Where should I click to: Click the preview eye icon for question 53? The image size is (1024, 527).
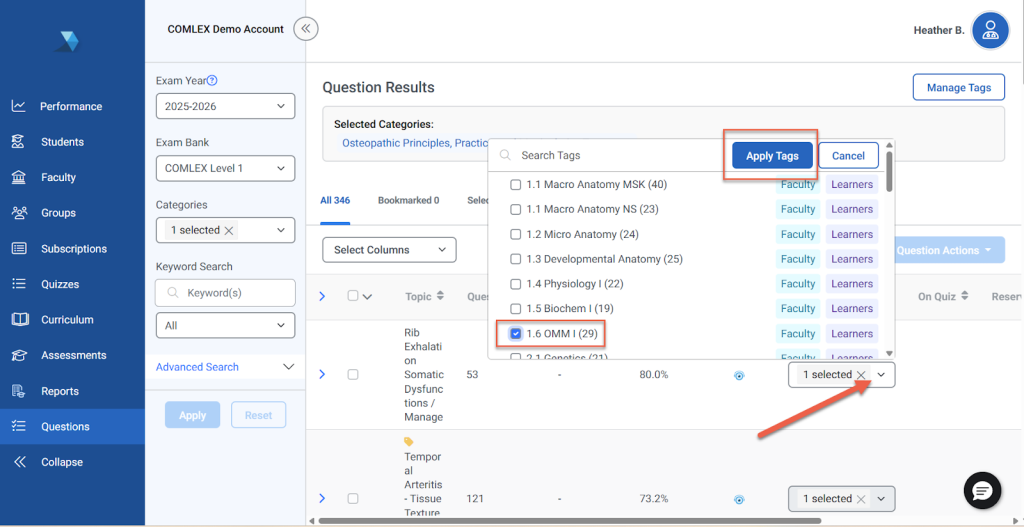(739, 375)
